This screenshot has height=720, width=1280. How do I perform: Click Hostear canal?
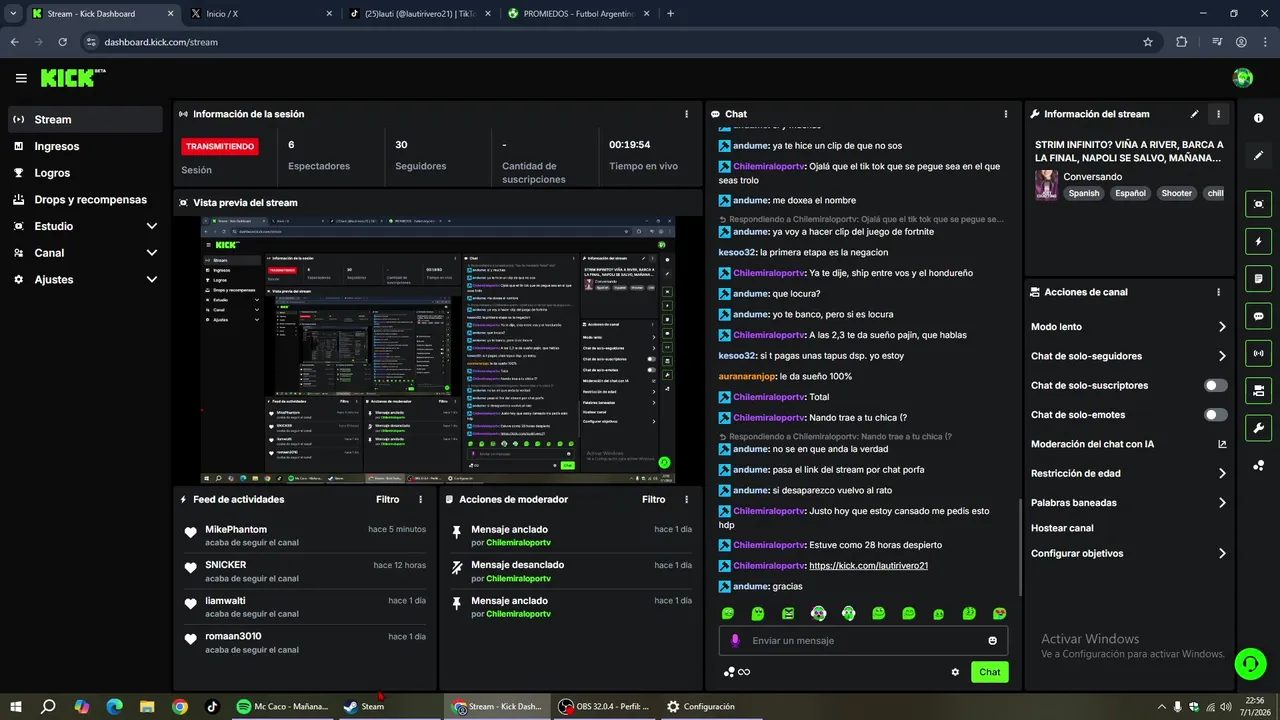click(x=1062, y=528)
